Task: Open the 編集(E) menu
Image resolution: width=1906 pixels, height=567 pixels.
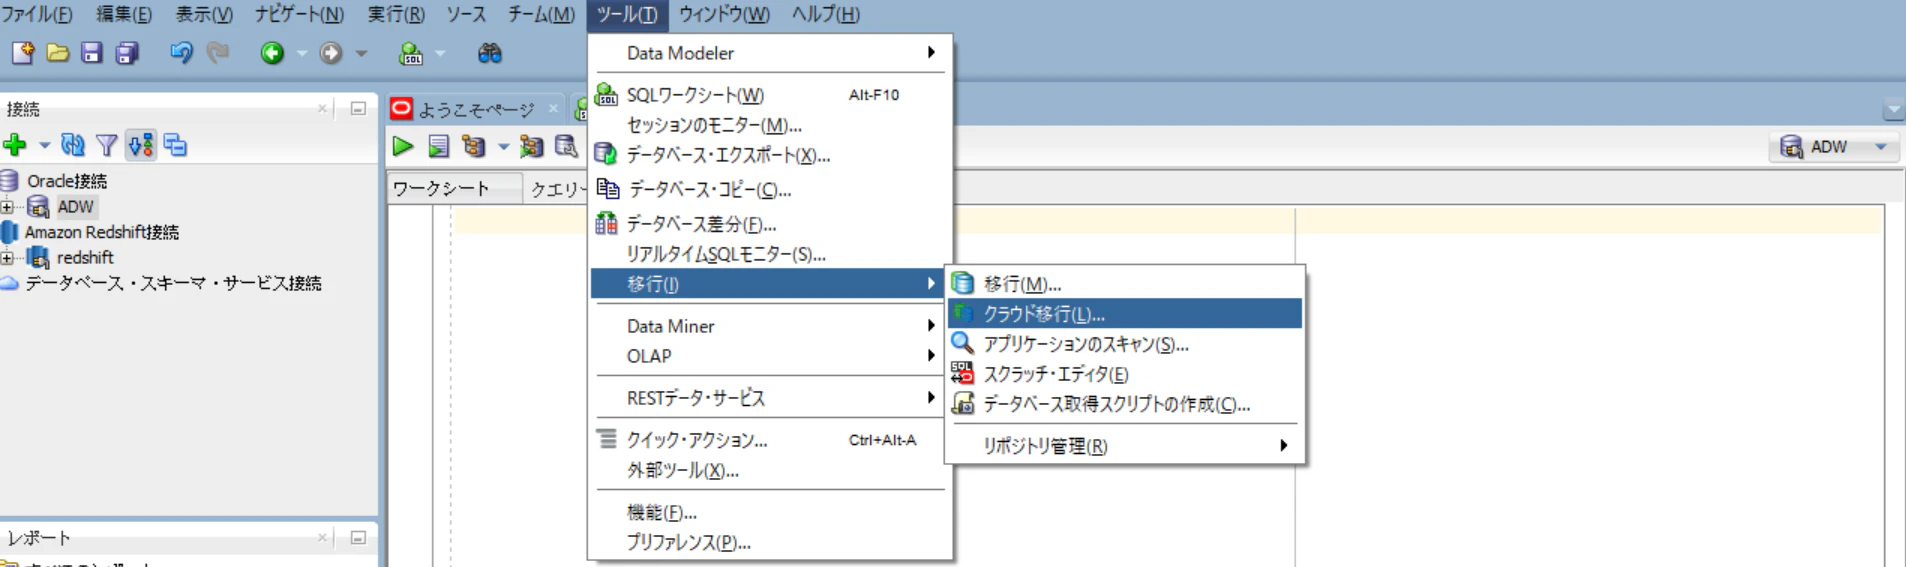Action: pyautogui.click(x=124, y=14)
